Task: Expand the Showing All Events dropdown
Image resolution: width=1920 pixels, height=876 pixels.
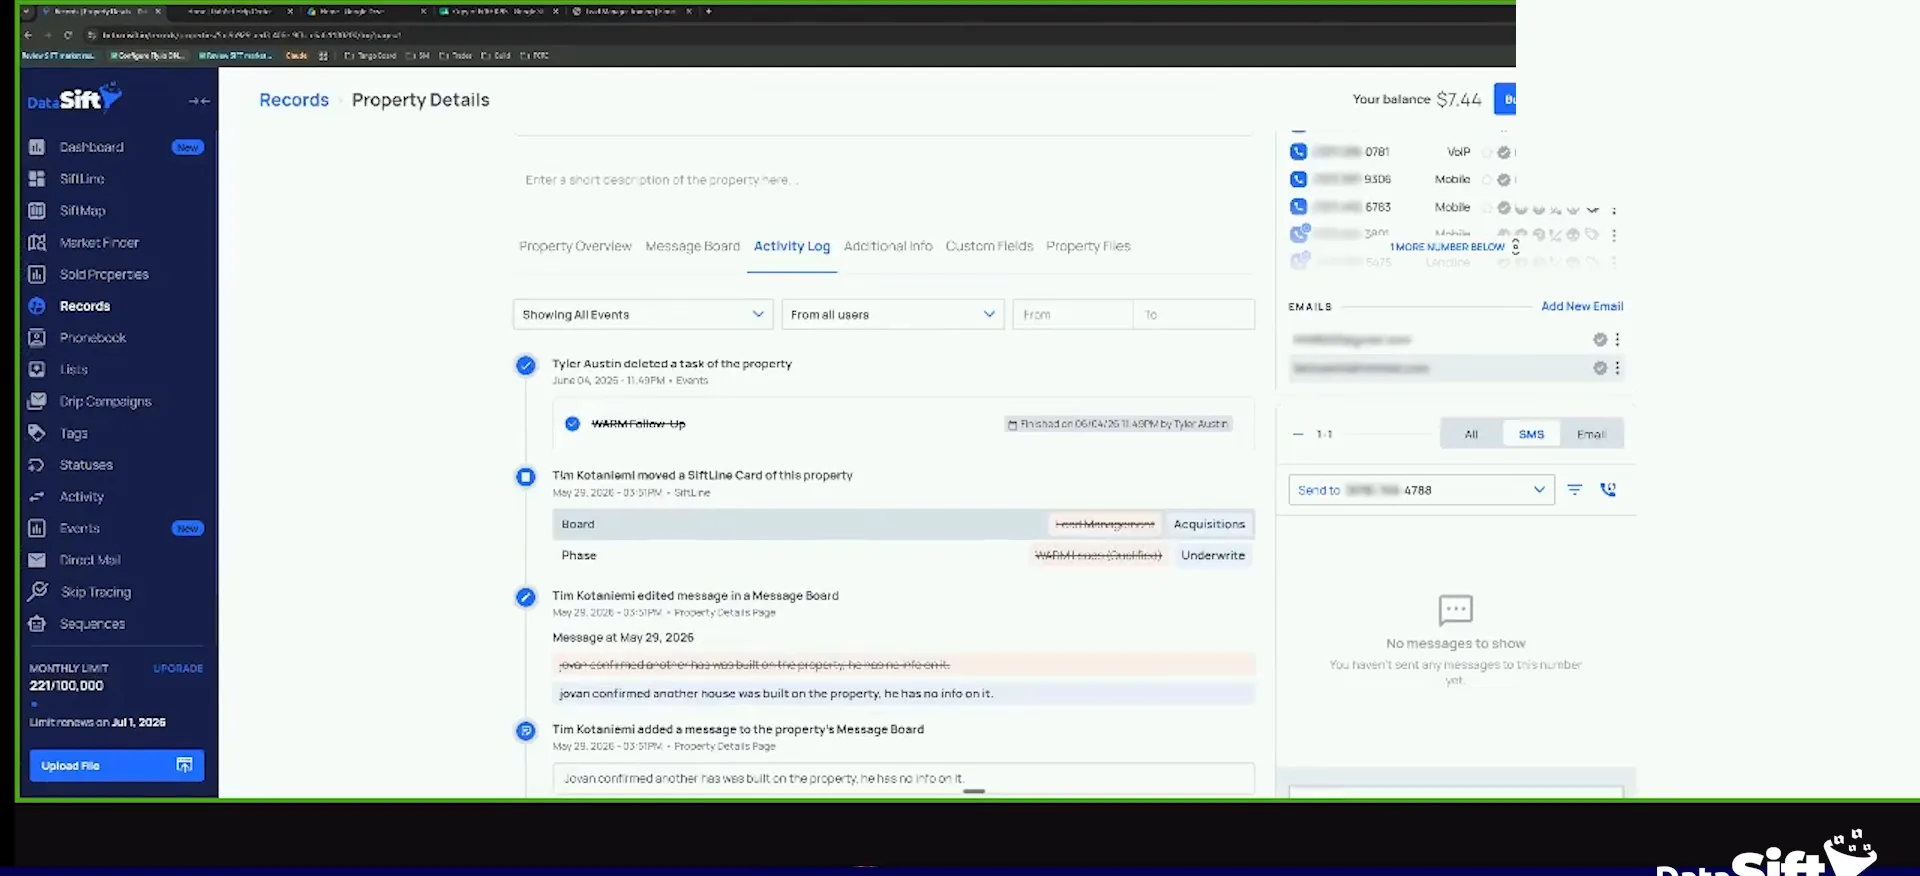Action: tap(643, 314)
